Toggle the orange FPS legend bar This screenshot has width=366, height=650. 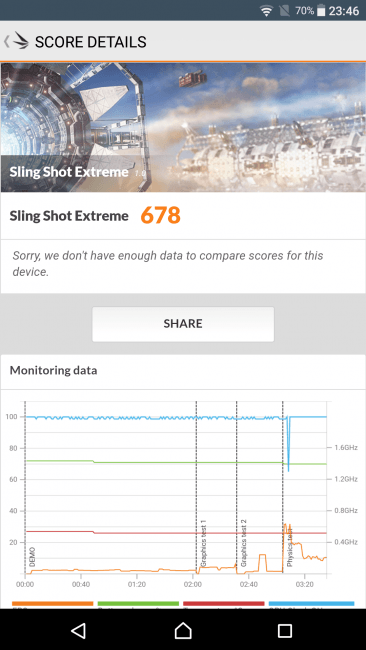[53, 604]
